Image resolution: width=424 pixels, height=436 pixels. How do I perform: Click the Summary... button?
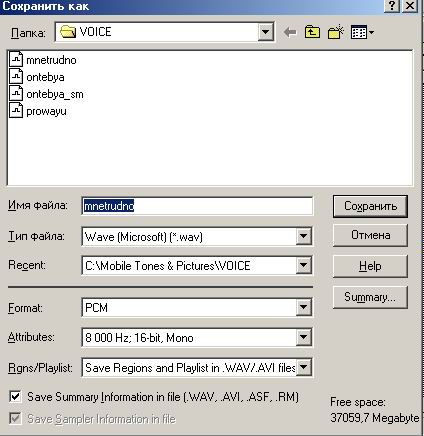370,297
